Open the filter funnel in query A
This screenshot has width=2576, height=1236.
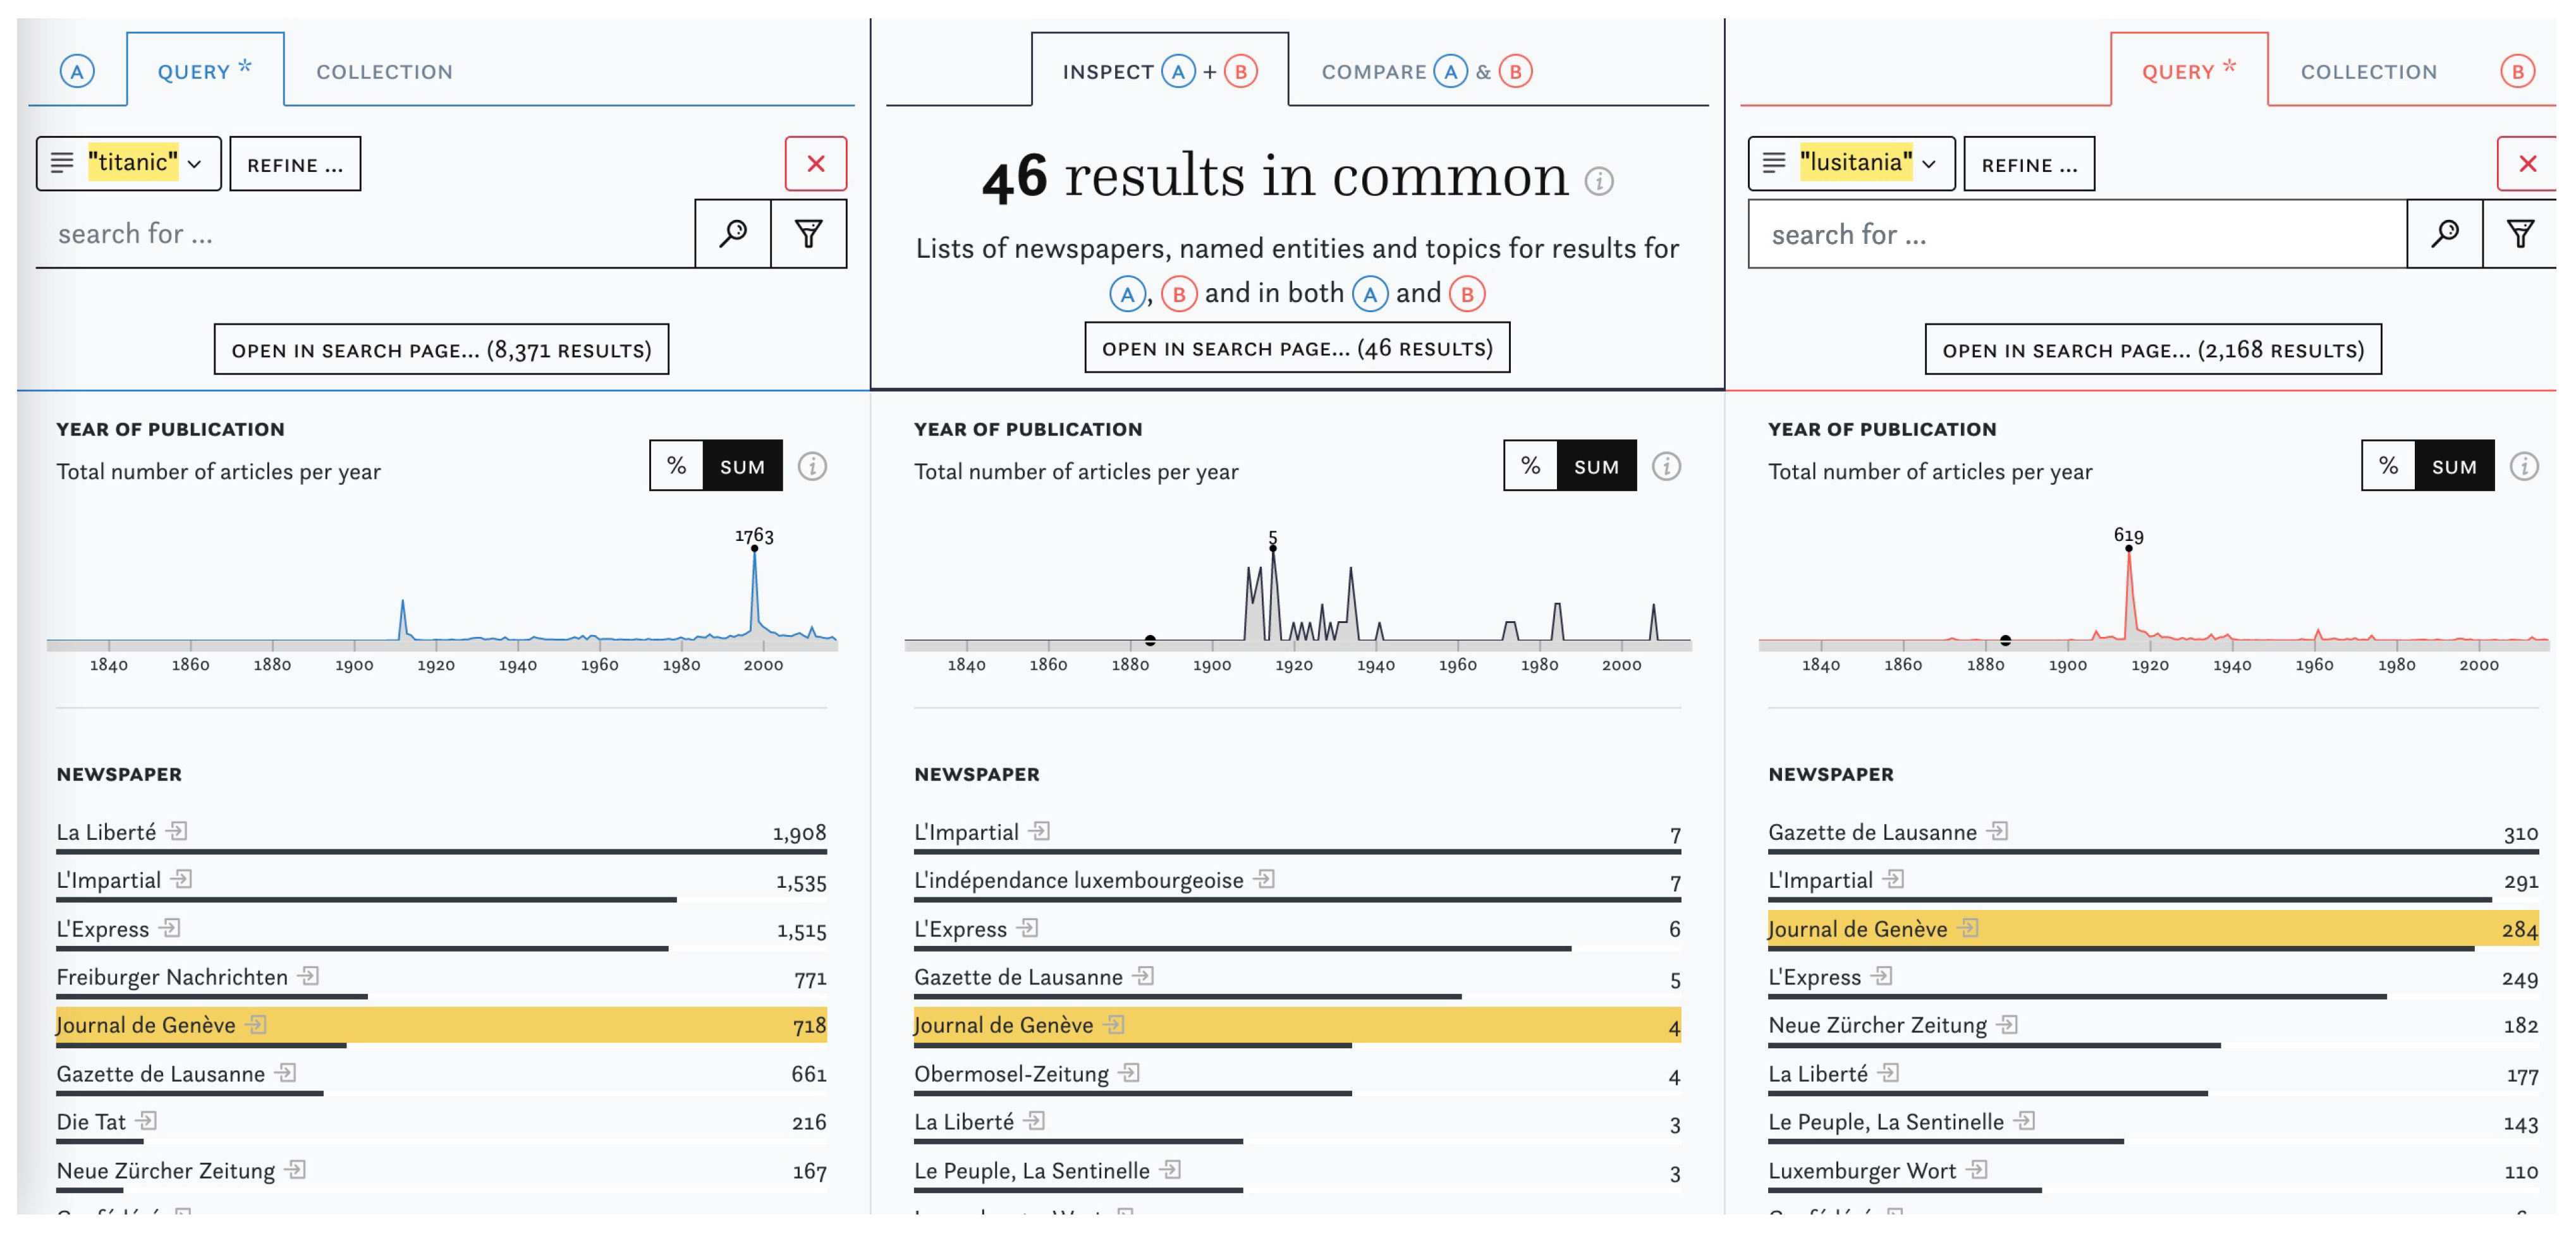(808, 234)
